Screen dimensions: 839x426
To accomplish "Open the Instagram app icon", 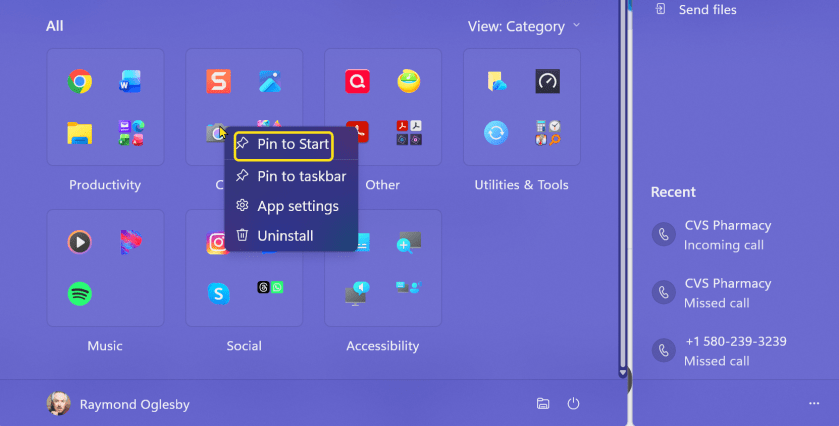I will coord(217,242).
